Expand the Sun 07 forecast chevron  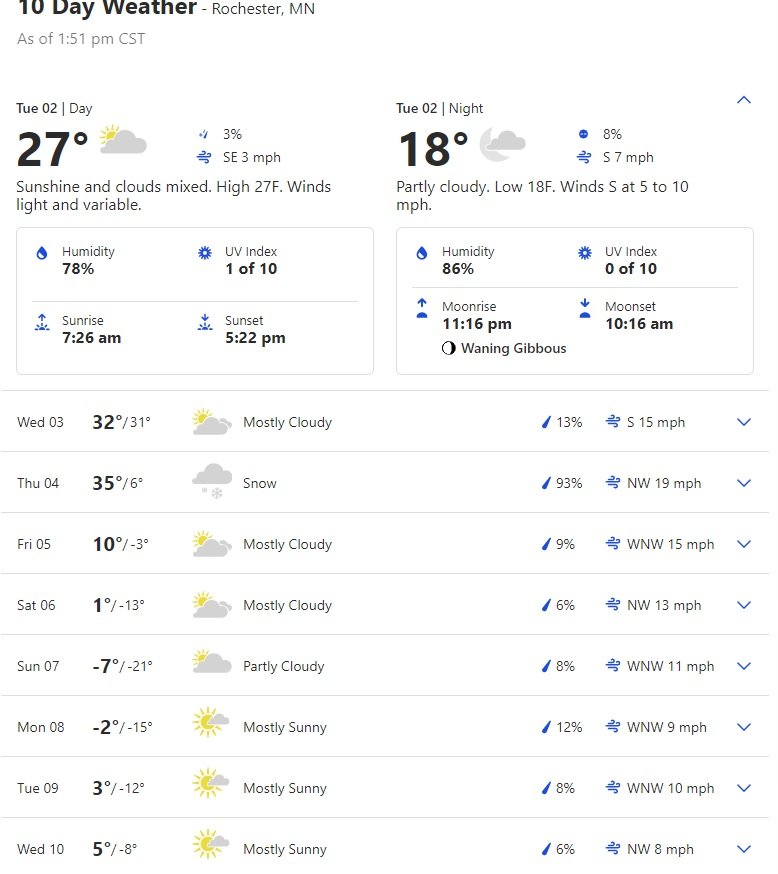[x=743, y=666]
